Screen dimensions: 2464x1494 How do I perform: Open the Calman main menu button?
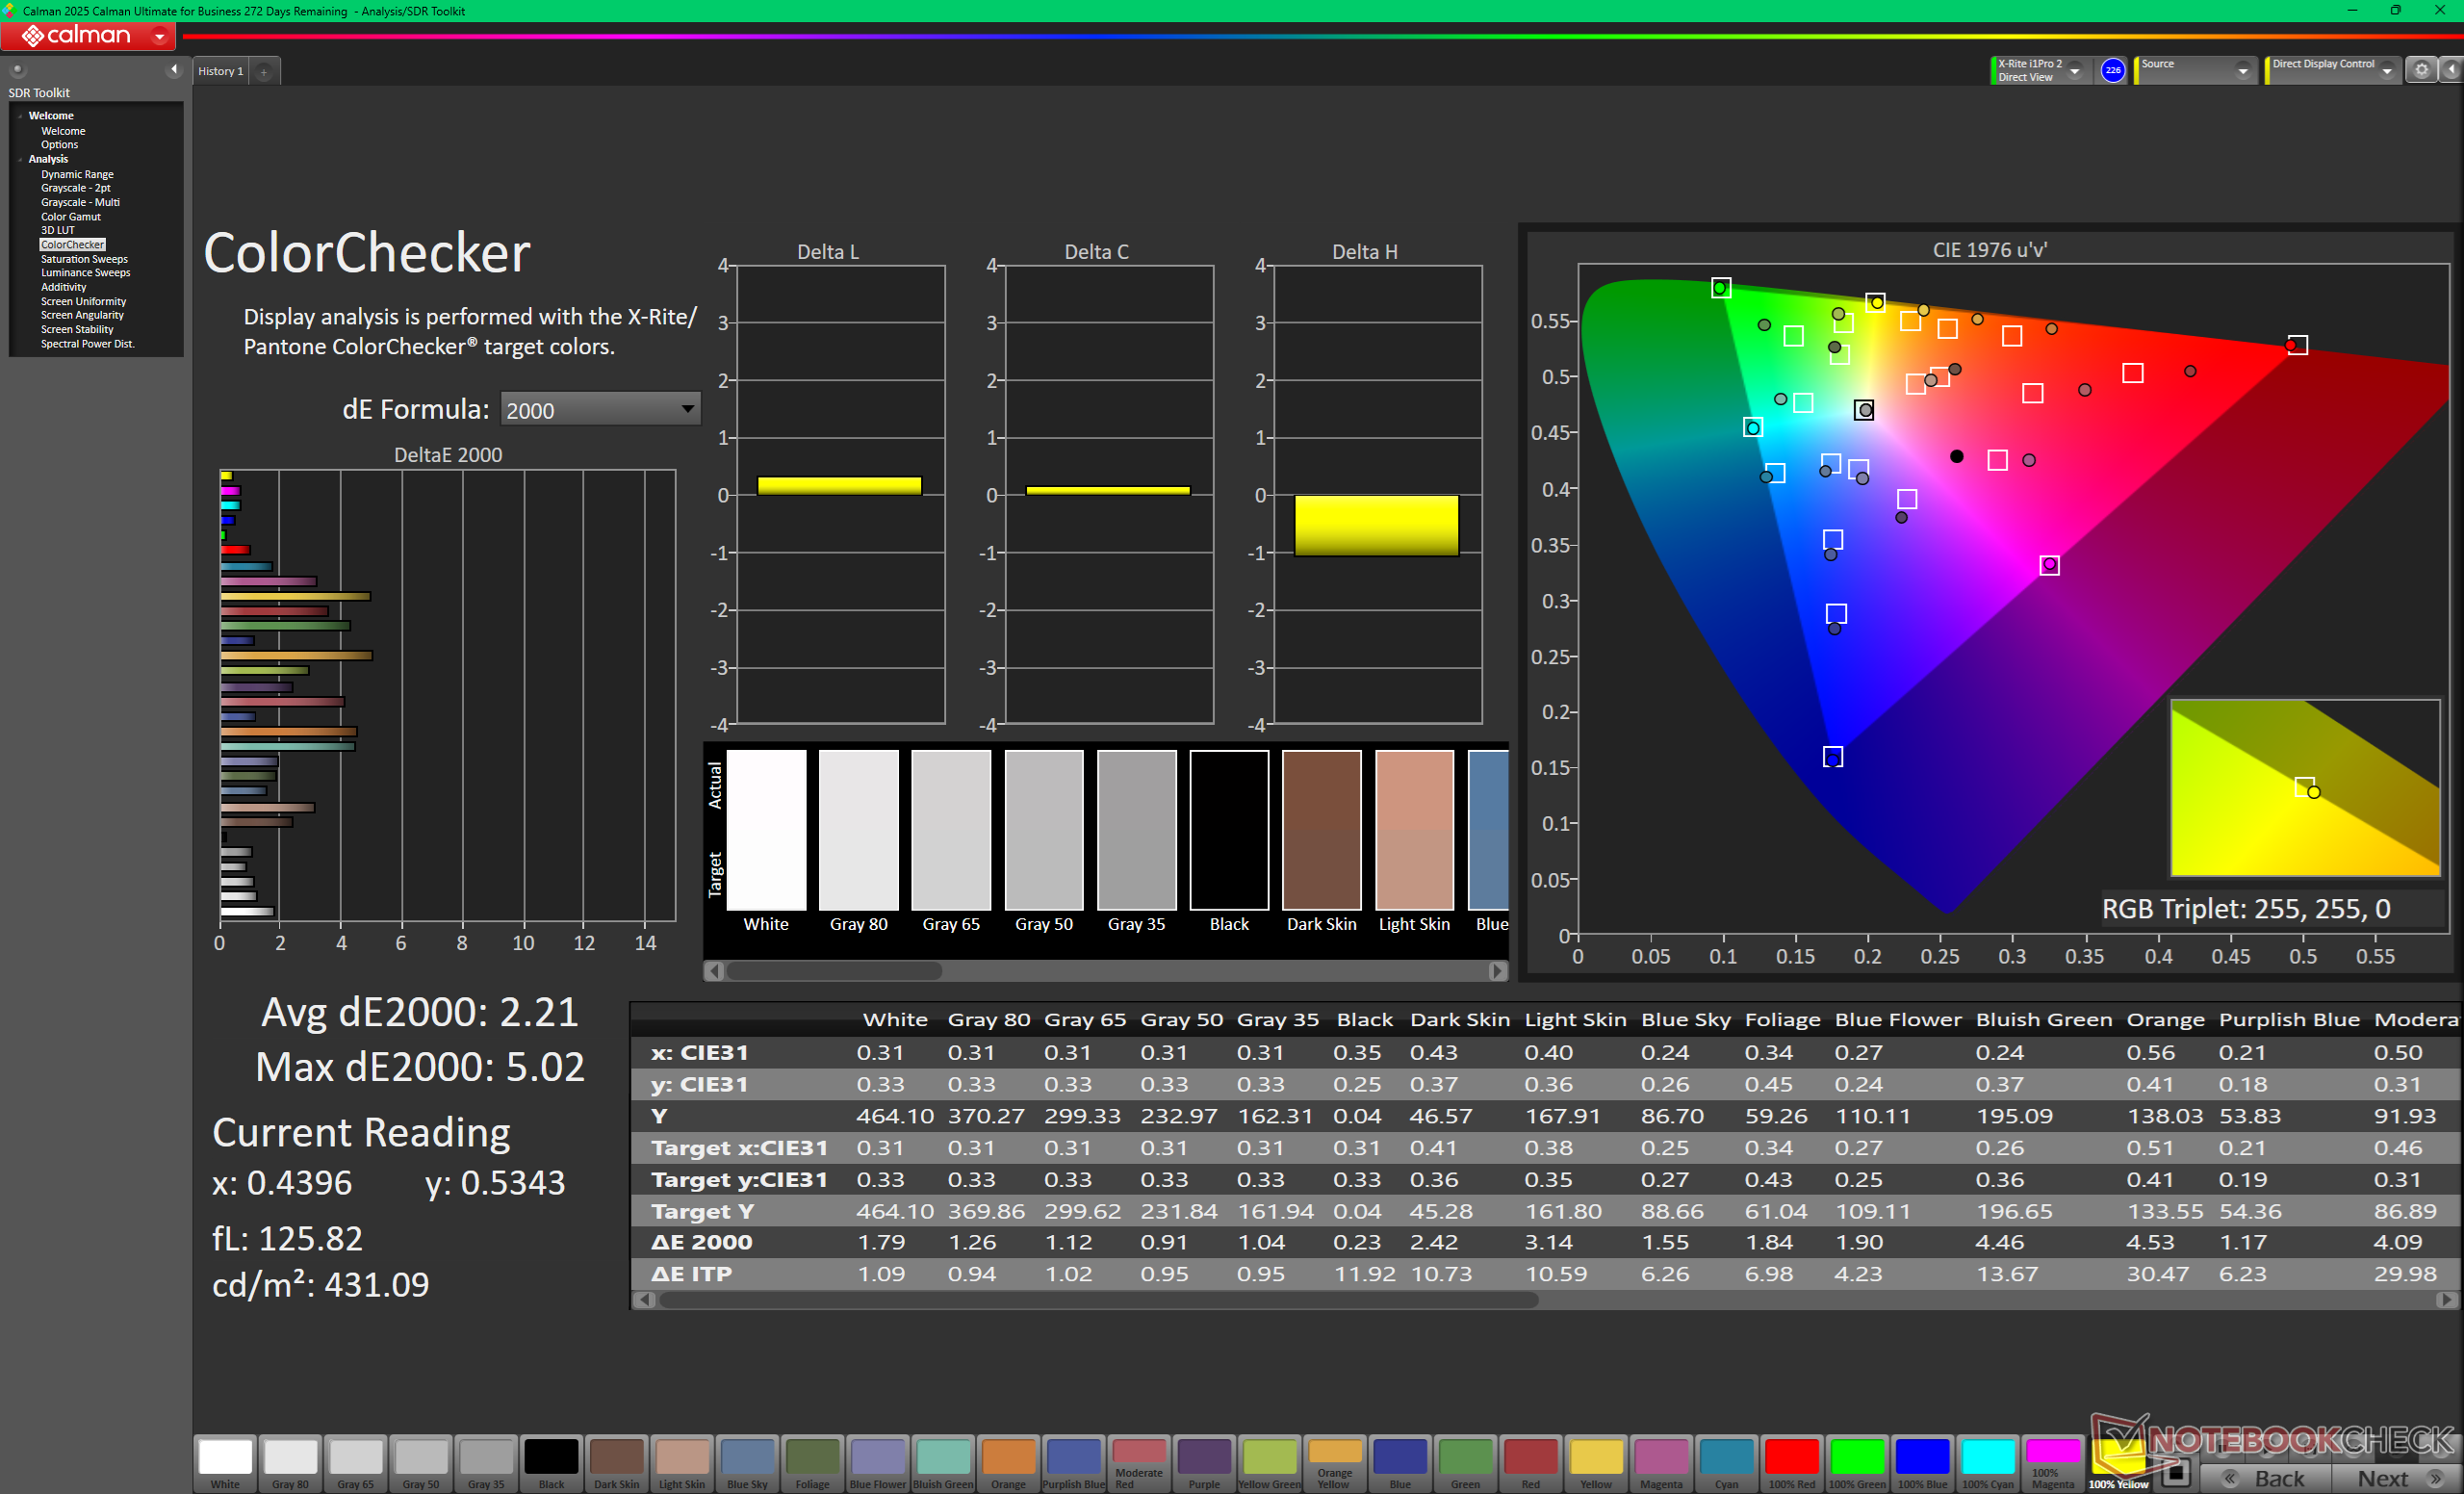click(x=159, y=36)
